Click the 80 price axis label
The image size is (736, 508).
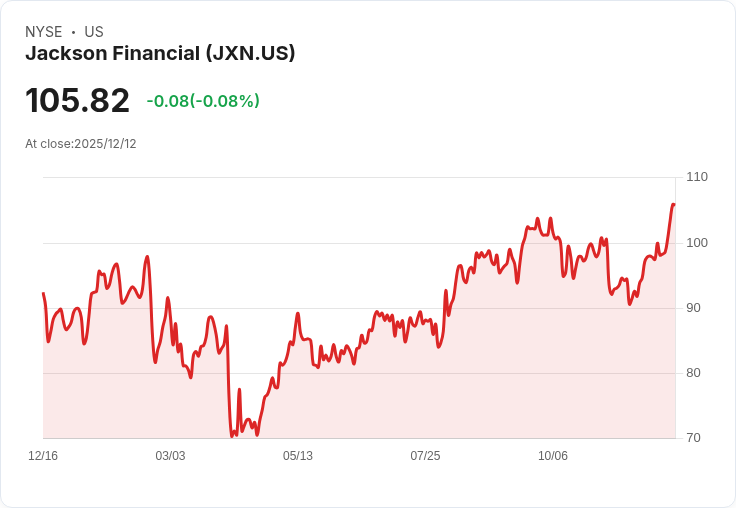(693, 373)
